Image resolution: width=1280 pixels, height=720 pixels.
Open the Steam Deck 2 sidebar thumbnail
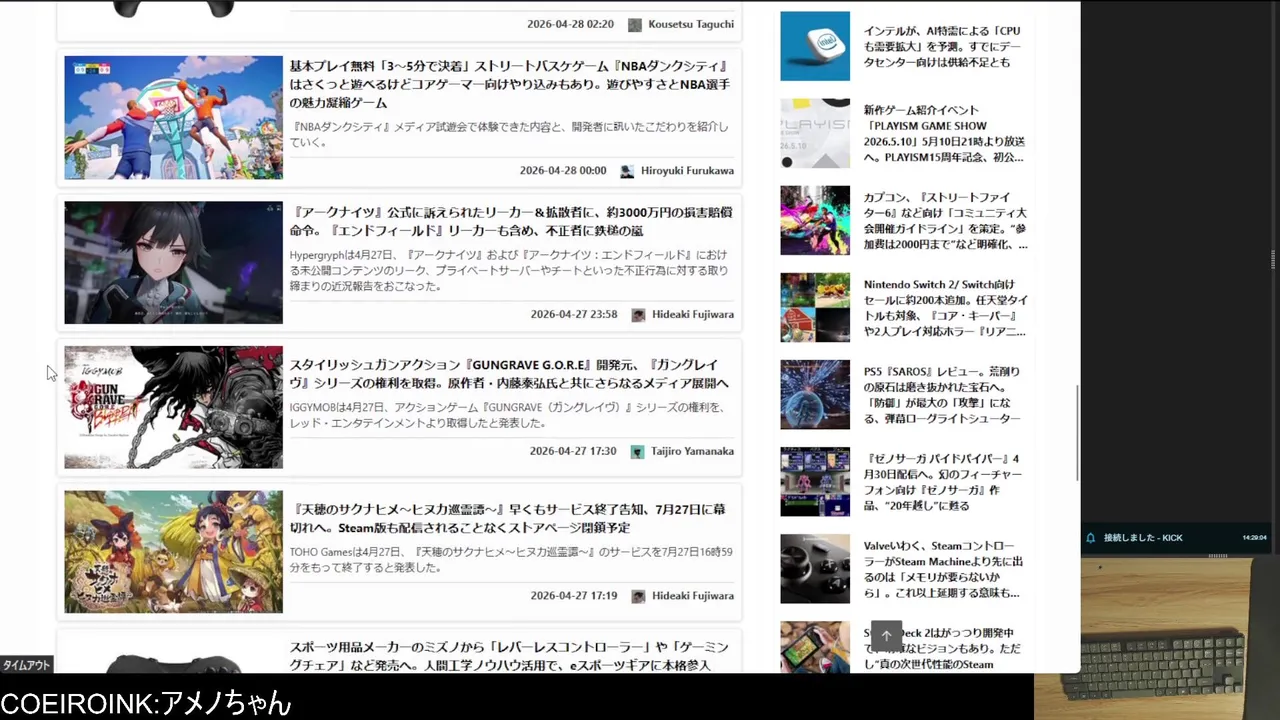pyautogui.click(x=815, y=647)
